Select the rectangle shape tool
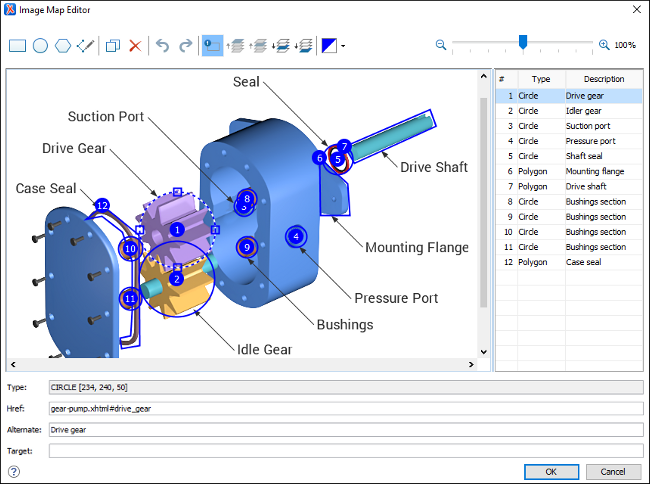 click(x=17, y=46)
